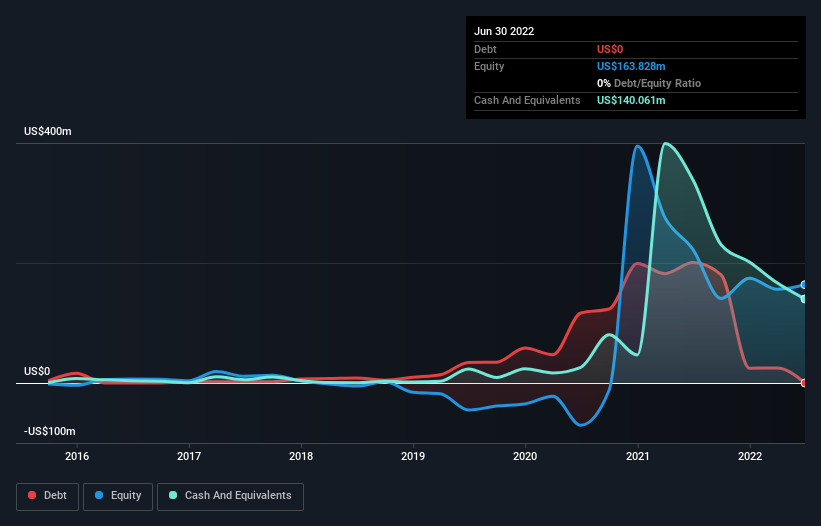The height and width of the screenshot is (526, 821).
Task: Select the 2021 x-axis label
Action: [x=638, y=456]
